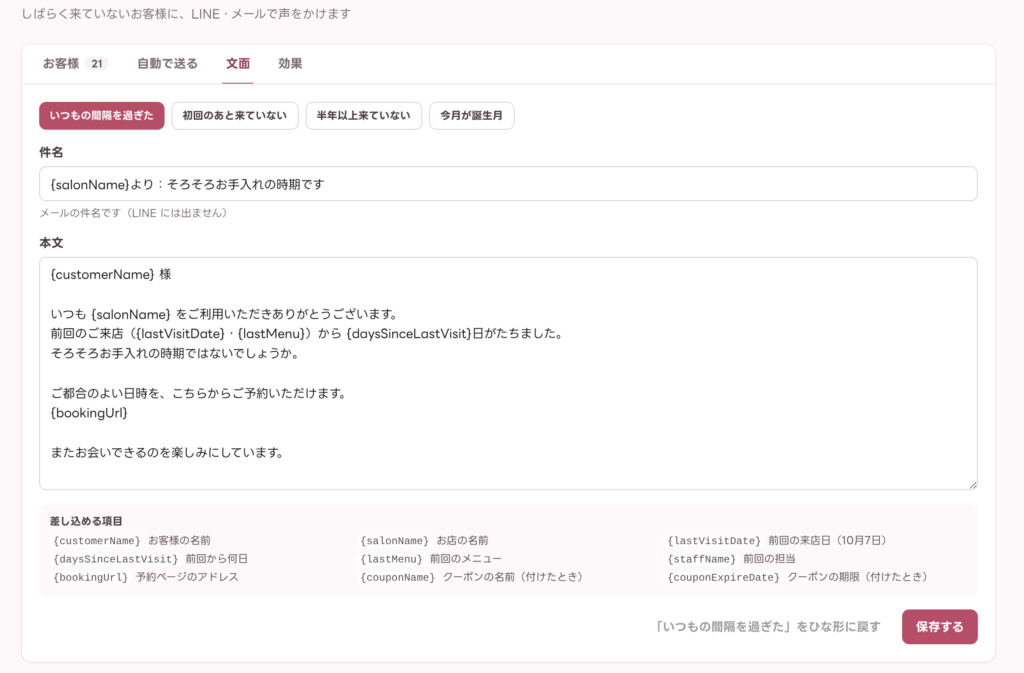Click the そろそろお手入れの時期ではないでしょうか line

(x=175, y=354)
